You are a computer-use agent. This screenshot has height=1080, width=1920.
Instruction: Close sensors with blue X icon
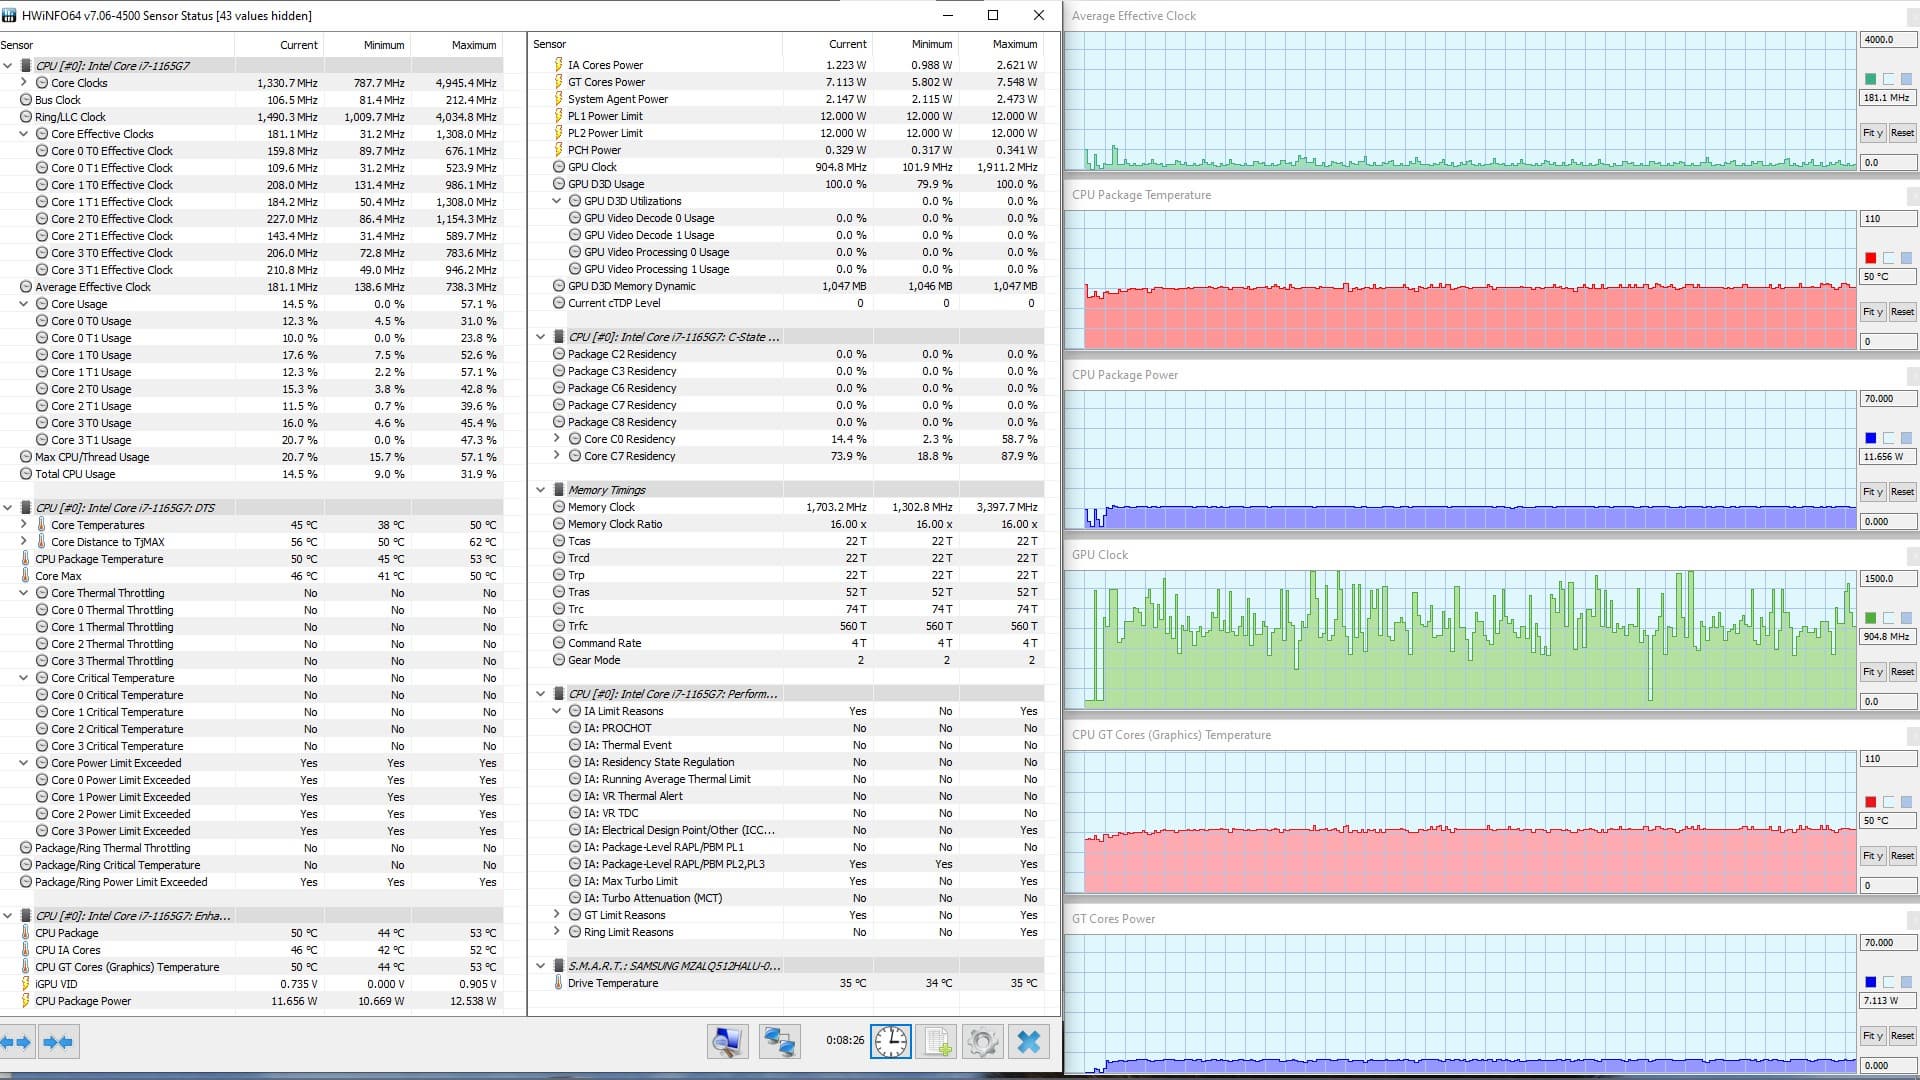click(1028, 1042)
